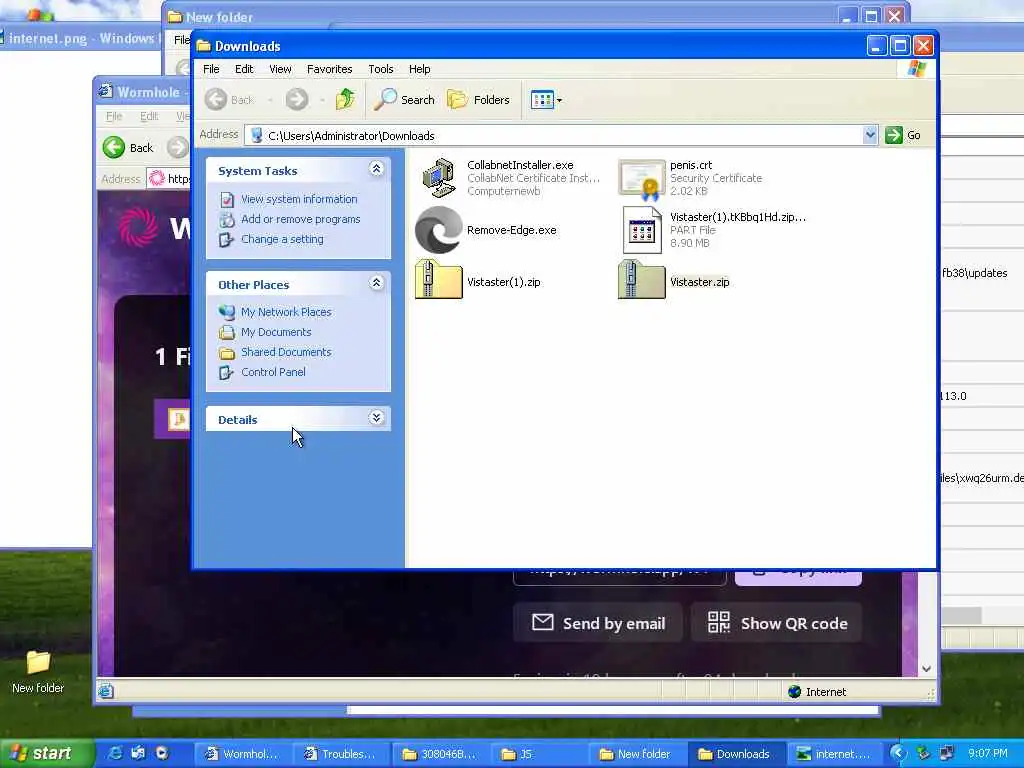Viewport: 1024px width, 768px height.
Task: Click the Windows flag logo in Downloads
Action: coord(916,69)
